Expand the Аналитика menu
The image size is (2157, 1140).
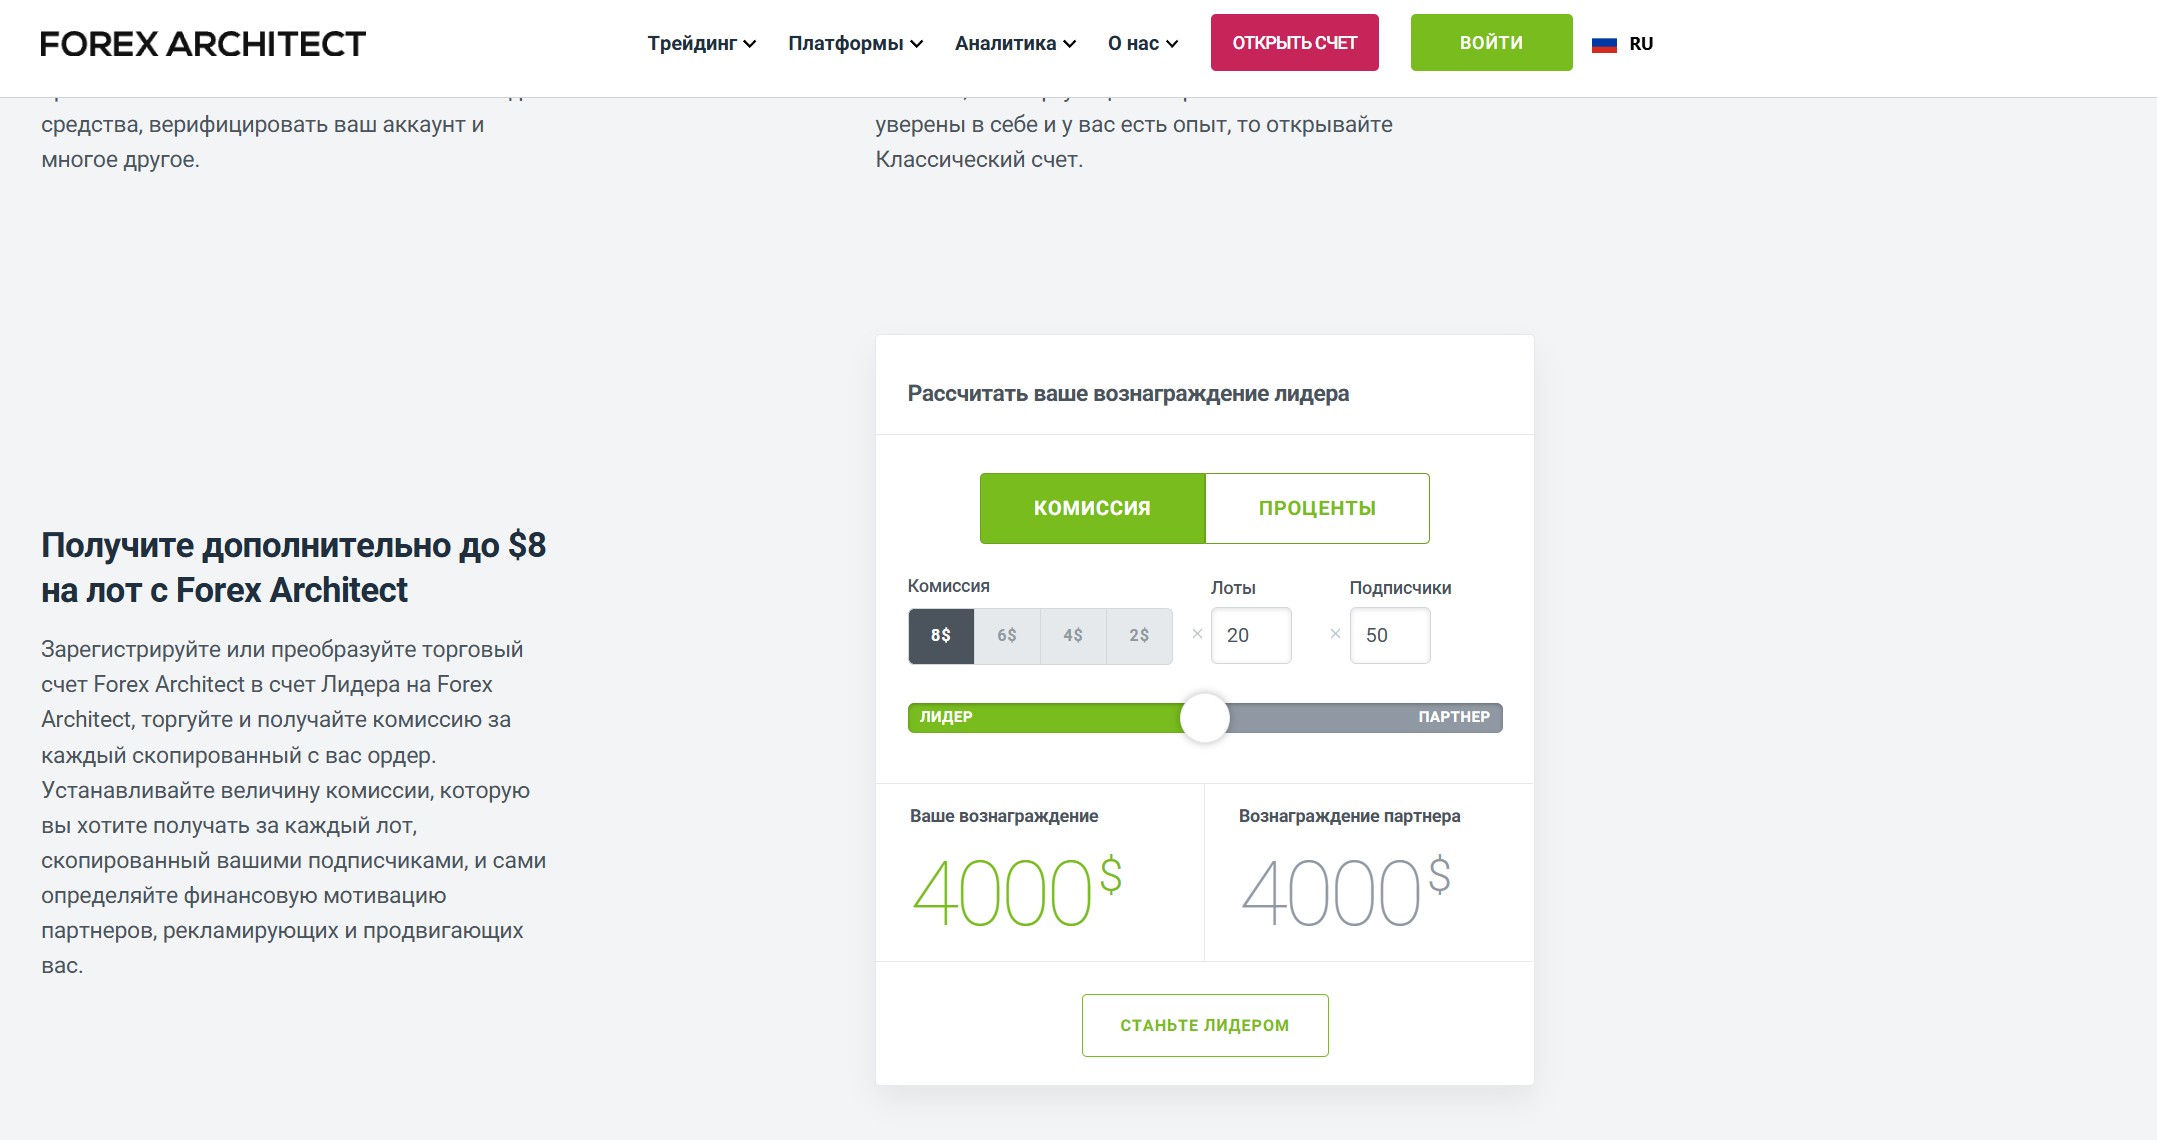[x=1014, y=44]
